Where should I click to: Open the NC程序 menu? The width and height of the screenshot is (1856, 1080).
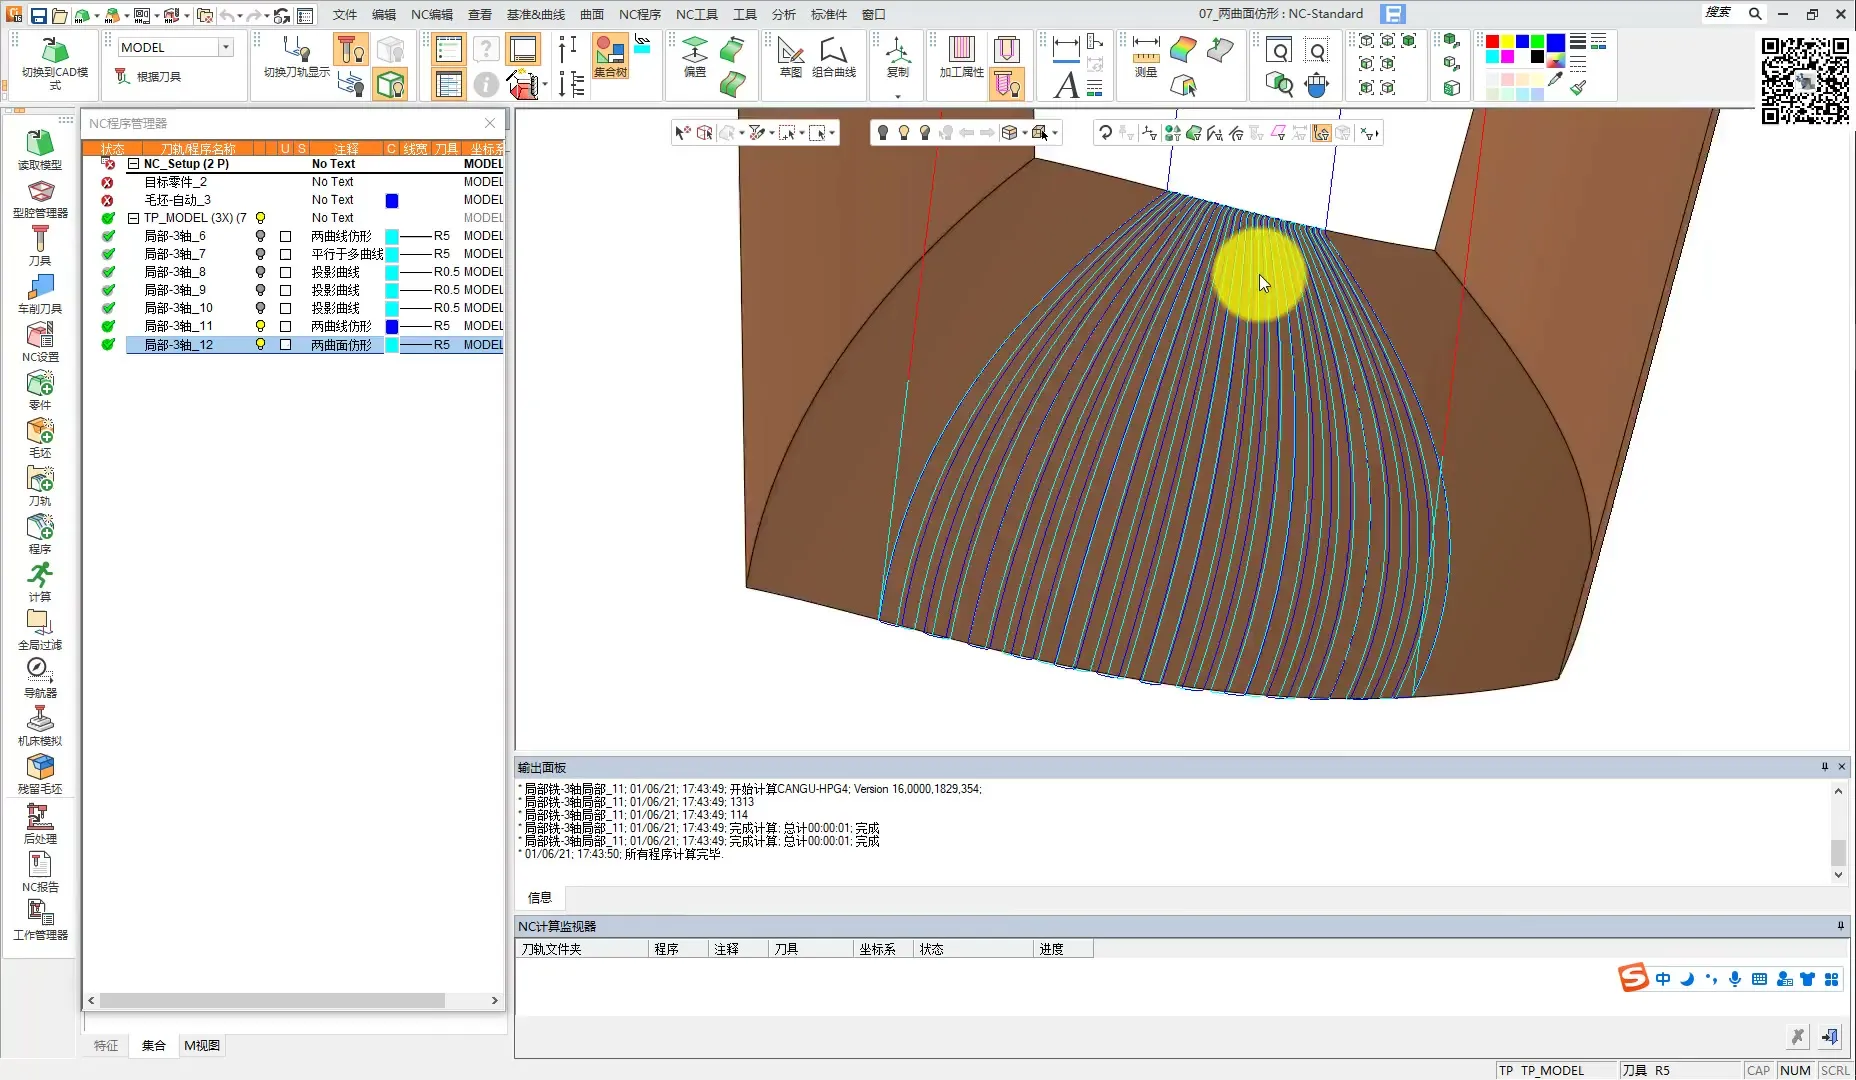[x=639, y=14]
